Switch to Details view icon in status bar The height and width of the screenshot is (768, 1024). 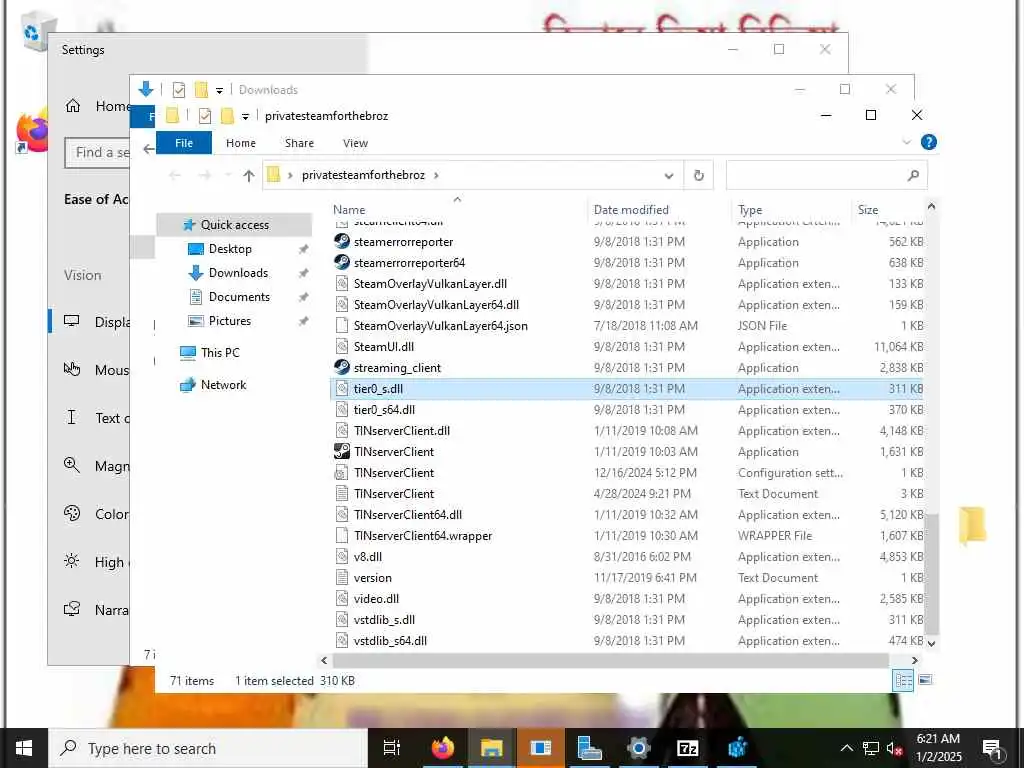click(x=903, y=680)
